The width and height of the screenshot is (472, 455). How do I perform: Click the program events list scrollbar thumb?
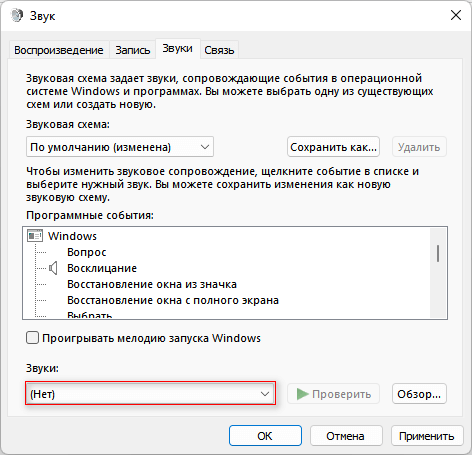438,253
